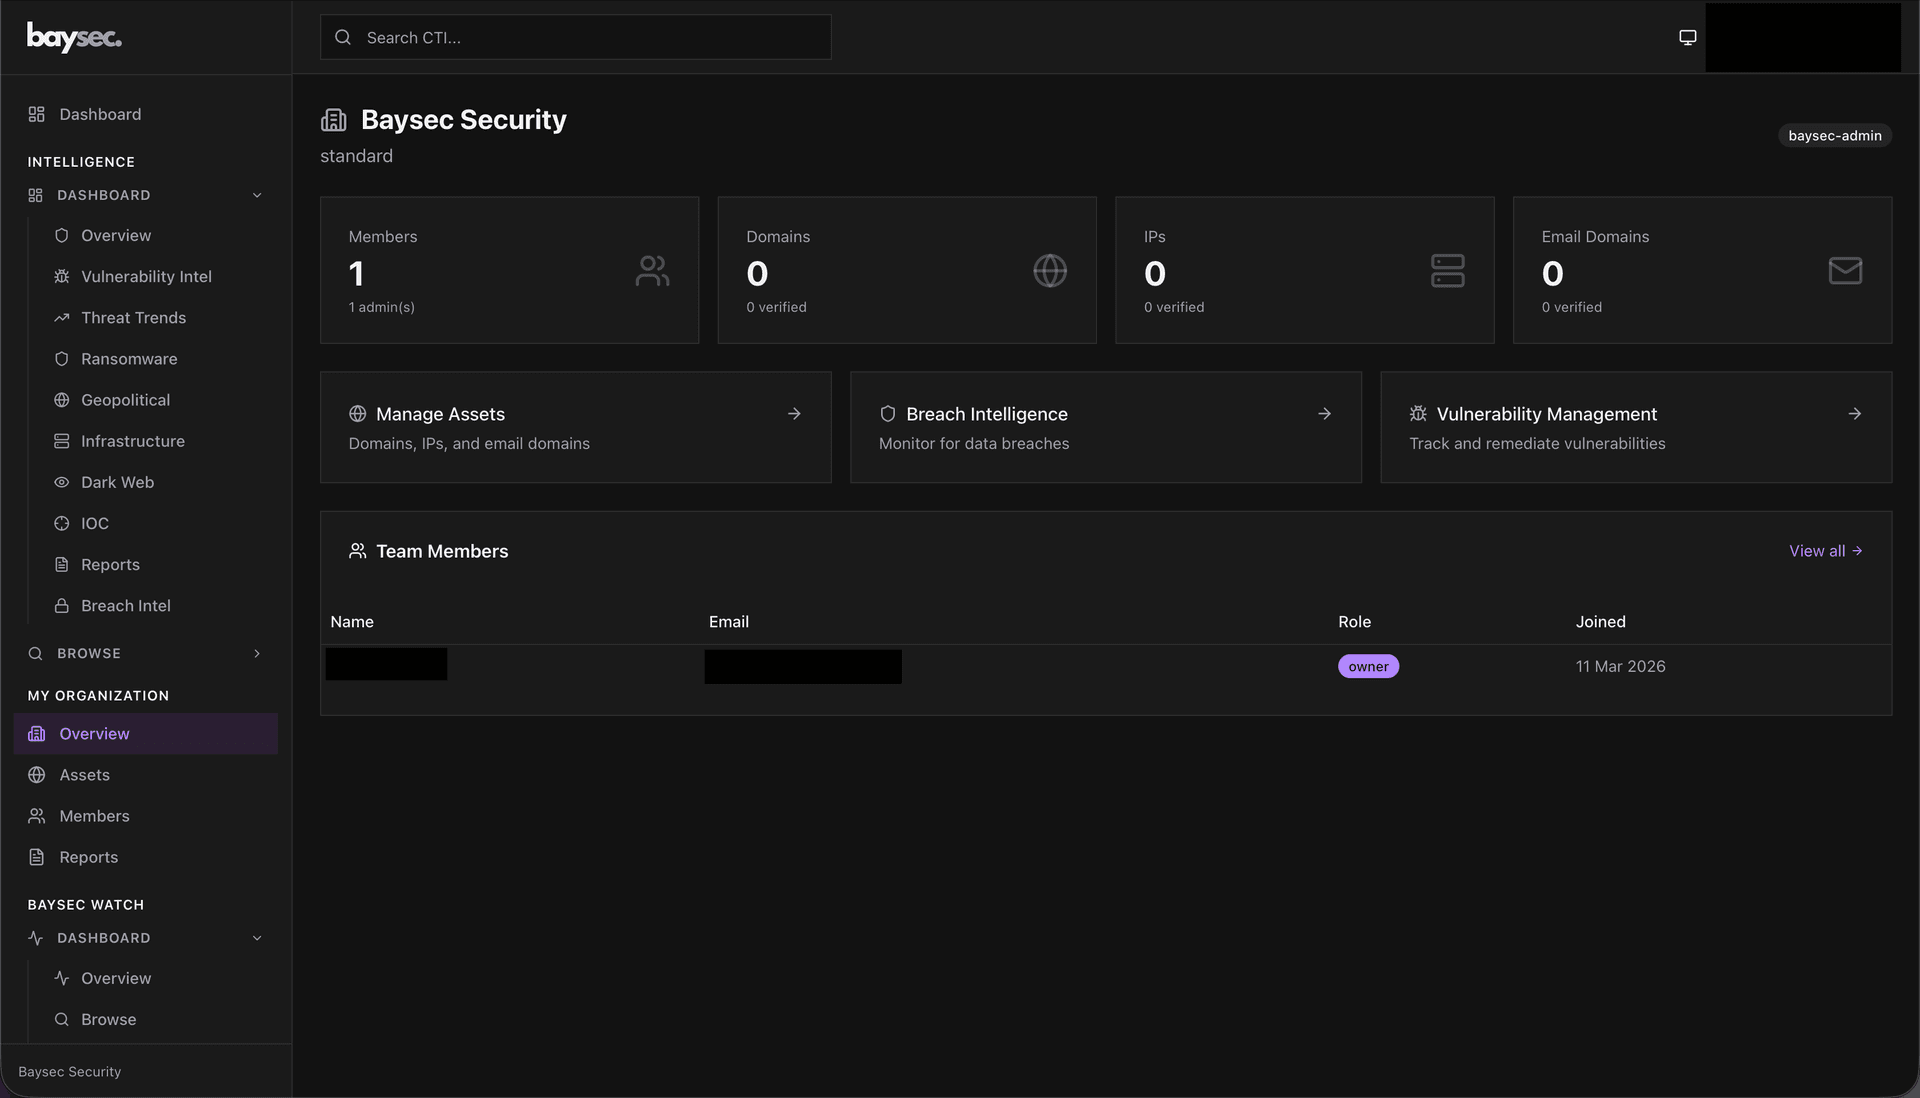
Task: Open Dark Web in sidebar
Action: tap(117, 482)
